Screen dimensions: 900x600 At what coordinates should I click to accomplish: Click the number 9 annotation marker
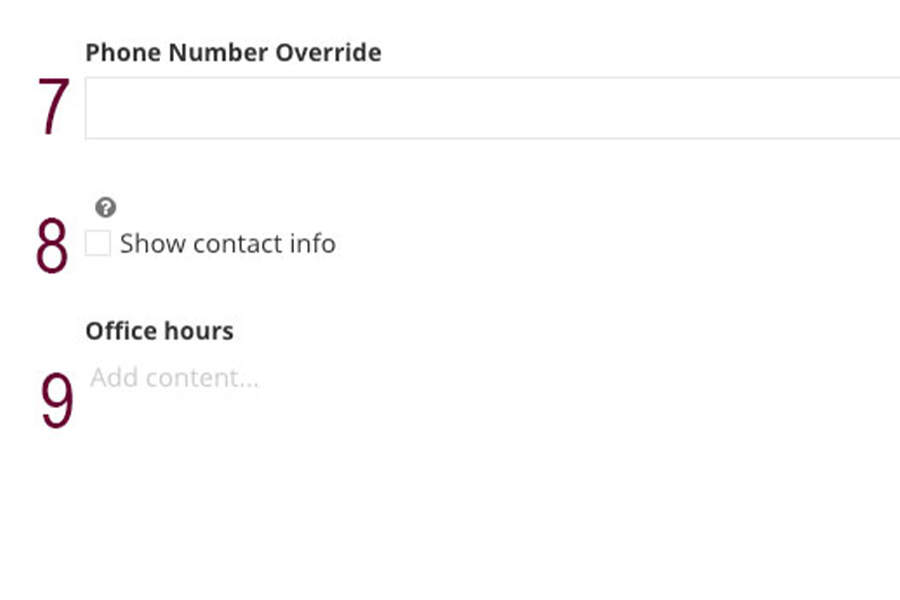(x=55, y=395)
